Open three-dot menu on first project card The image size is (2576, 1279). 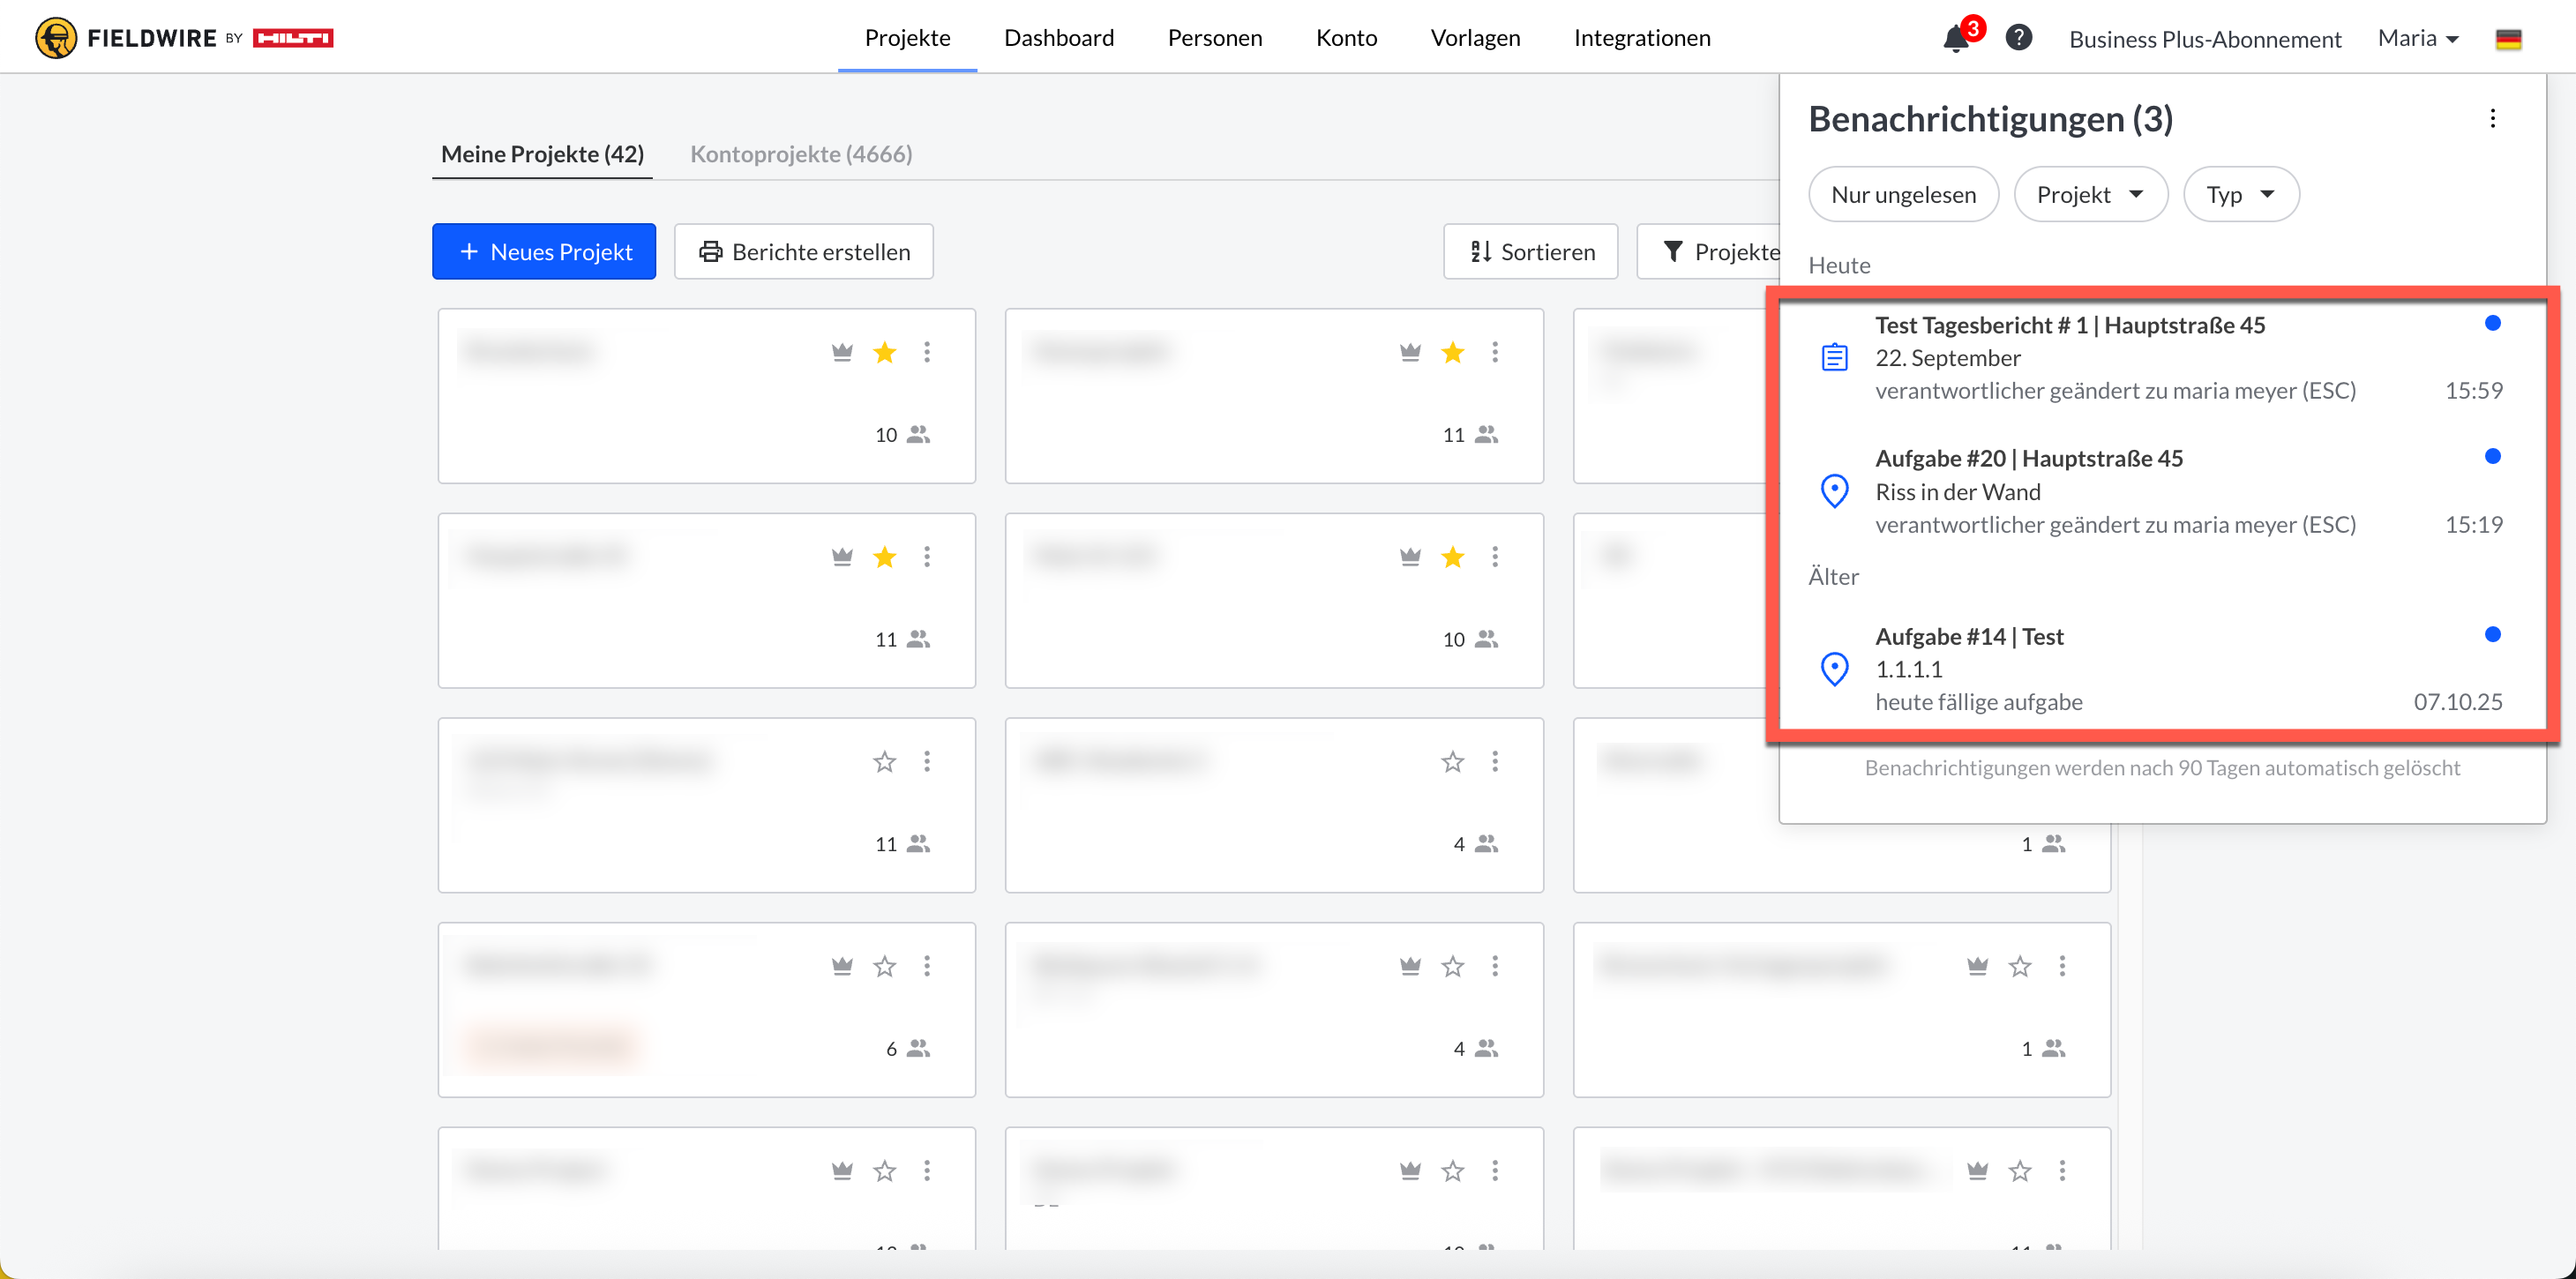927,352
